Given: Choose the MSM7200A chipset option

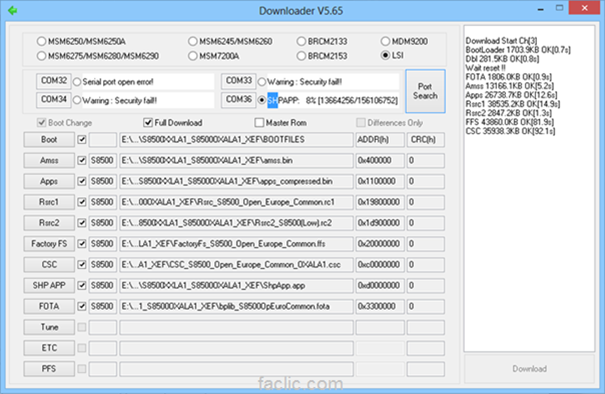Looking at the screenshot, I should (x=214, y=56).
